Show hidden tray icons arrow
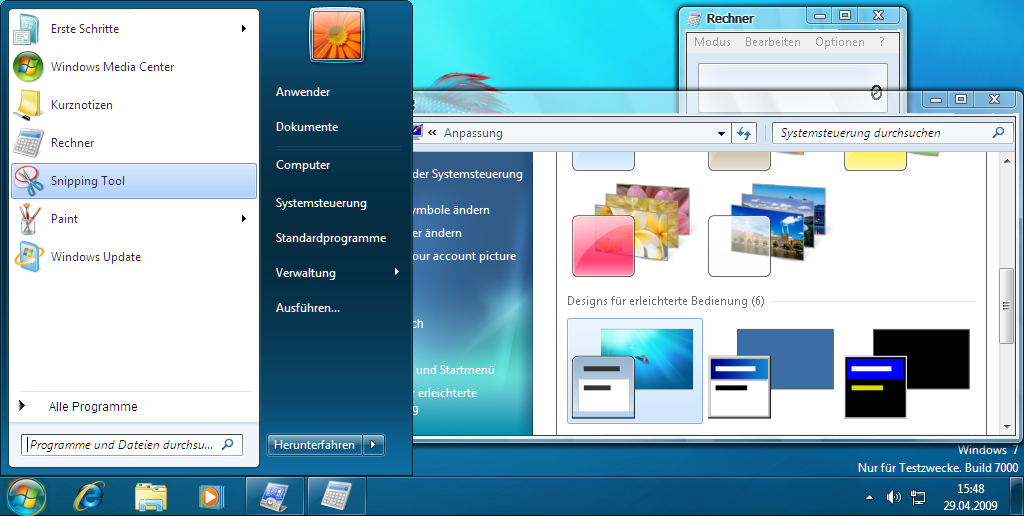This screenshot has height=516, width=1024. pyautogui.click(x=869, y=498)
